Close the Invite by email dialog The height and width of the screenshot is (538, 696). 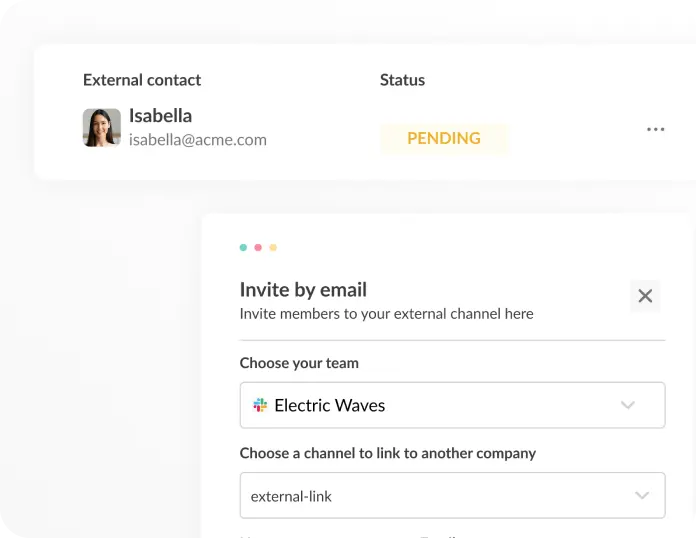tap(645, 296)
